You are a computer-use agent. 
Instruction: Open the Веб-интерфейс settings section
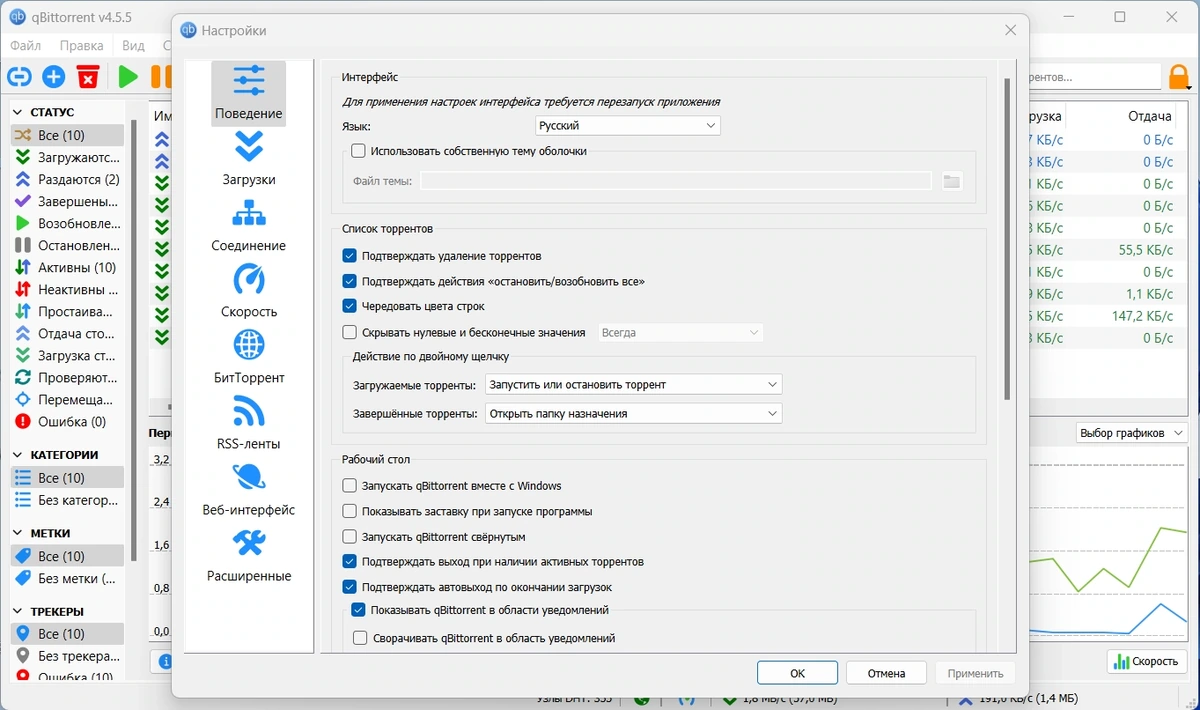(248, 489)
